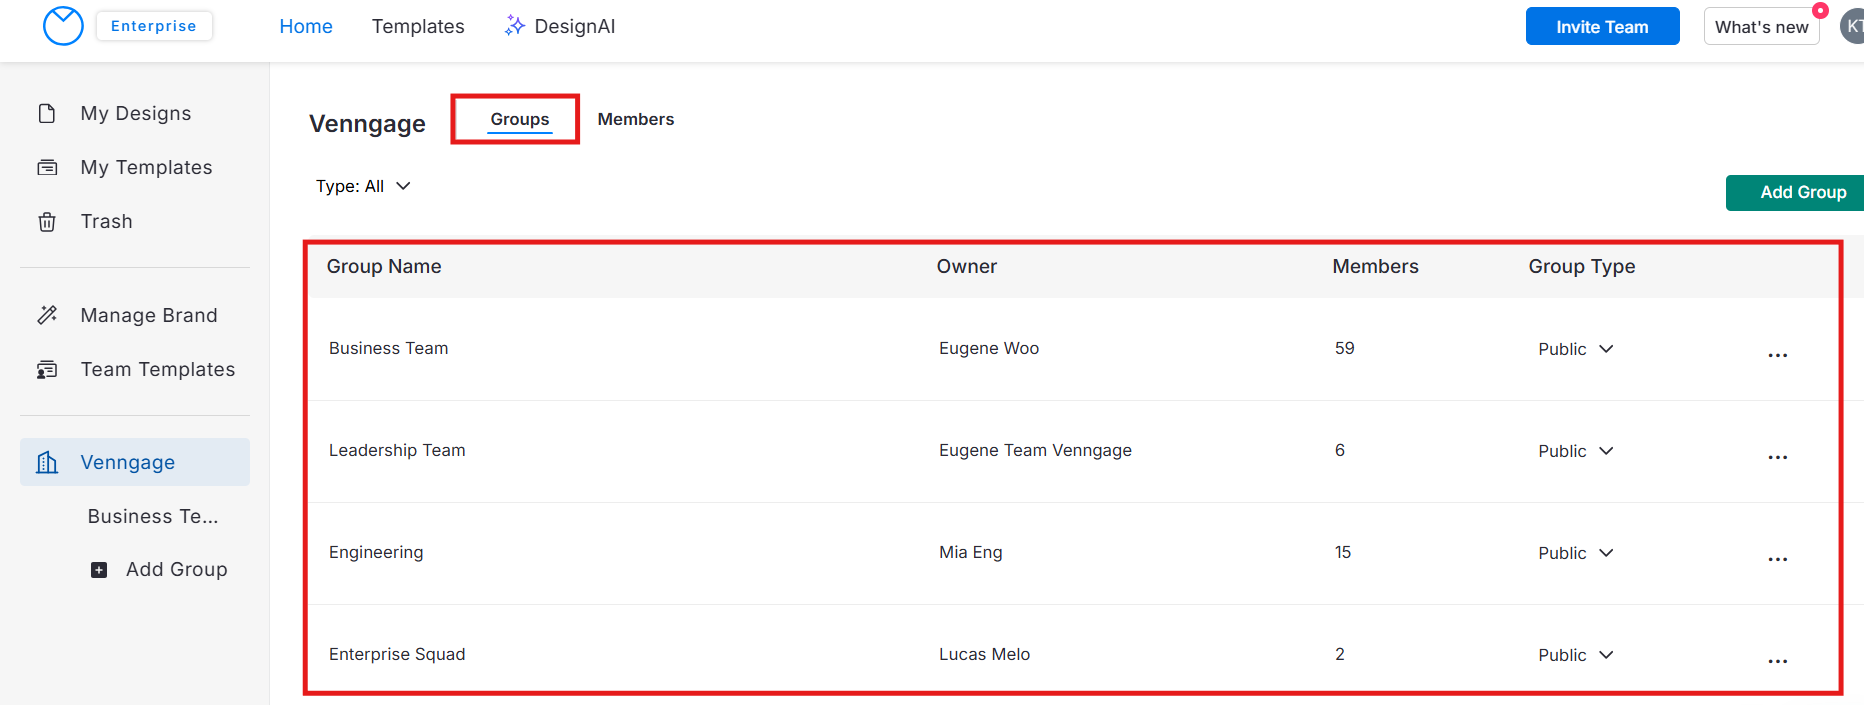The width and height of the screenshot is (1864, 705).
Task: Select the Groups tab
Action: pos(519,119)
